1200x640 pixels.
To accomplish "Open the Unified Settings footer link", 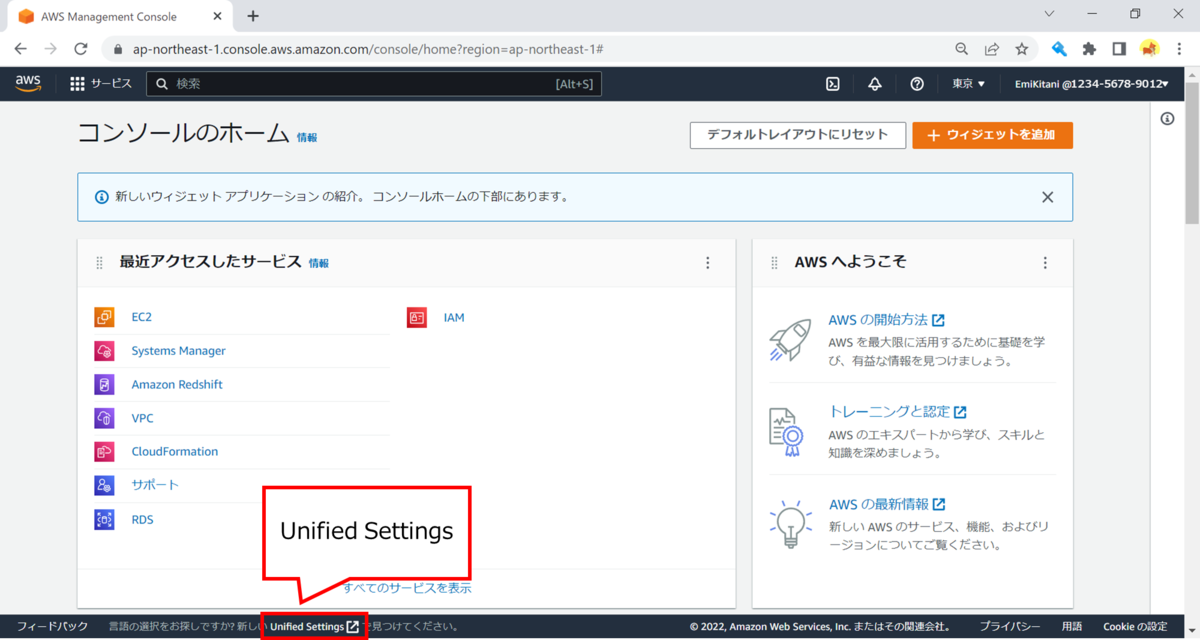I will click(x=314, y=627).
